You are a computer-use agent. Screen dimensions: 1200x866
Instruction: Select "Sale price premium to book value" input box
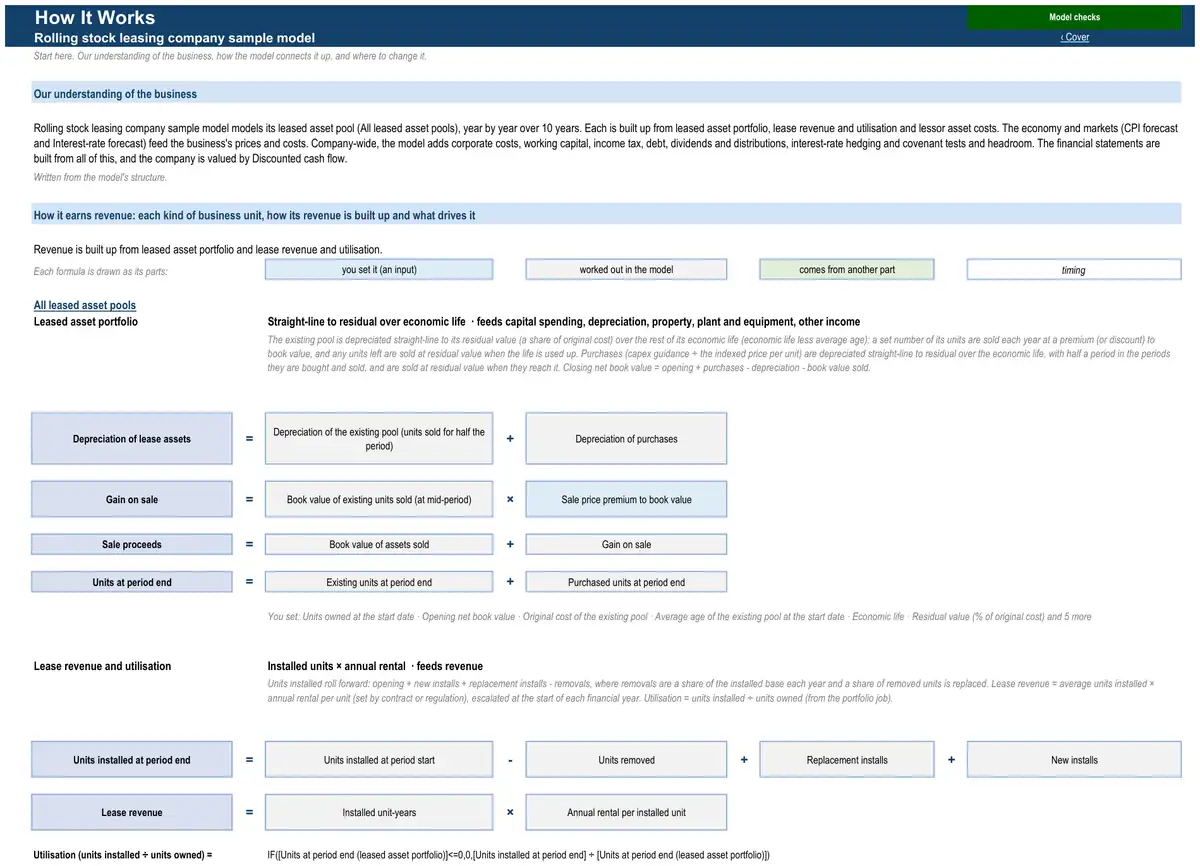tap(626, 499)
